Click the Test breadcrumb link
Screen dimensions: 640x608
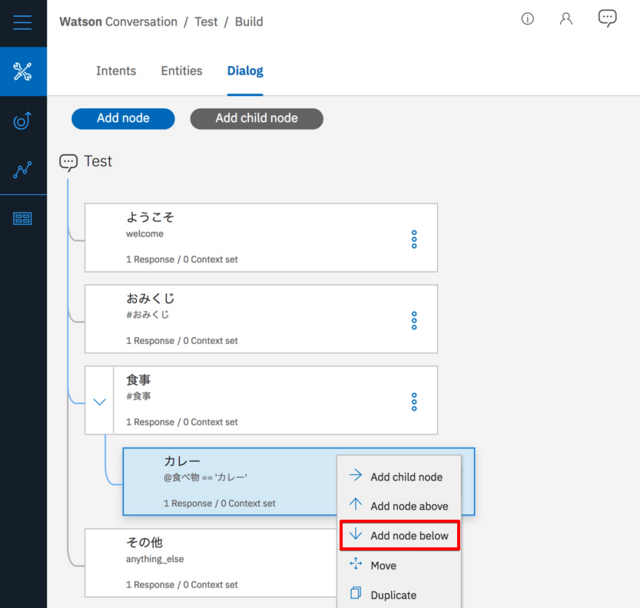pos(206,22)
